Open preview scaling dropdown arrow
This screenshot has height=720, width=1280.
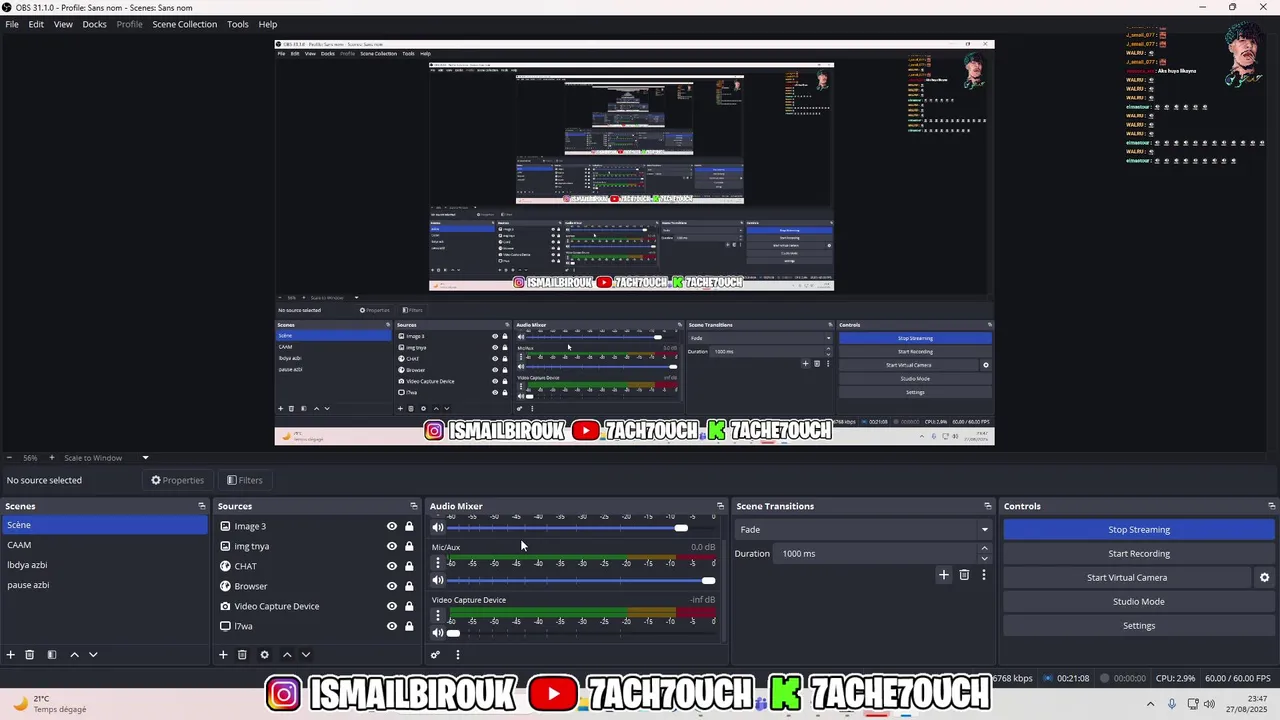[x=145, y=458]
